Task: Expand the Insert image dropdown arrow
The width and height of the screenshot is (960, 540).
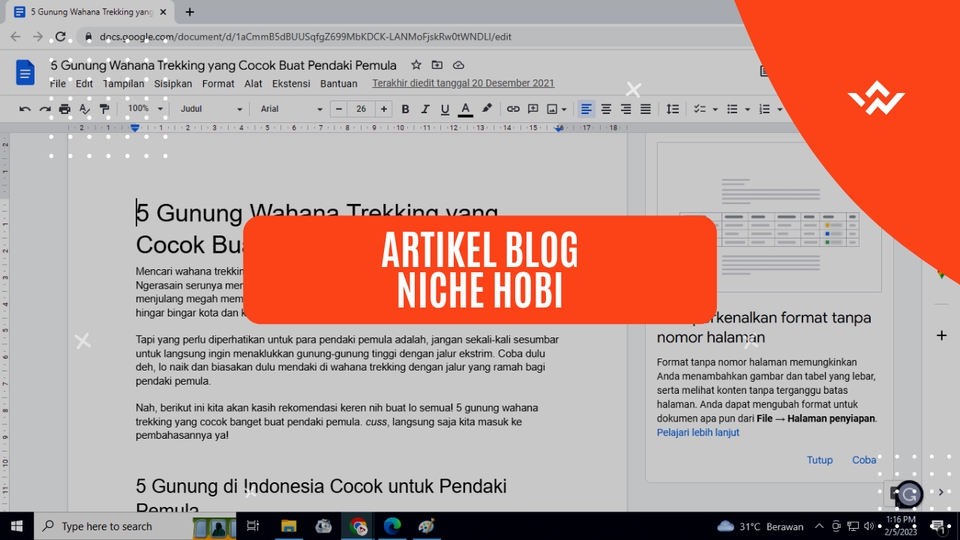Action: coord(564,110)
